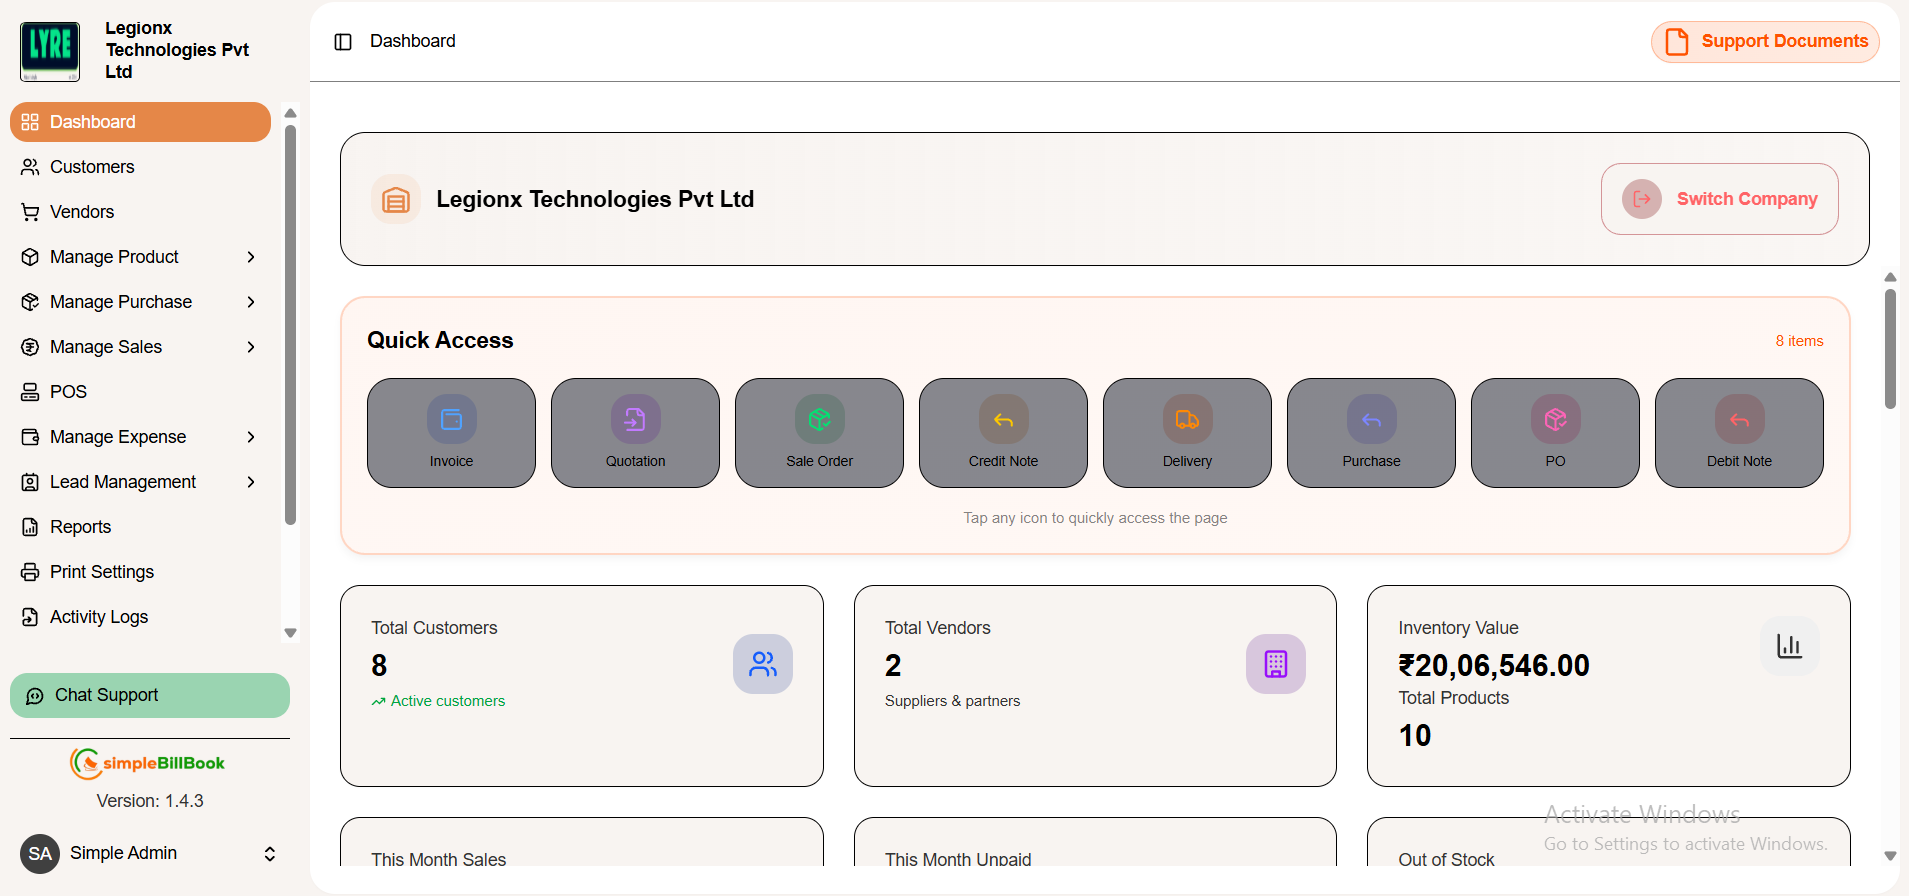This screenshot has height=896, width=1909.
Task: Open the Sale Order quick access tile
Action: [819, 433]
